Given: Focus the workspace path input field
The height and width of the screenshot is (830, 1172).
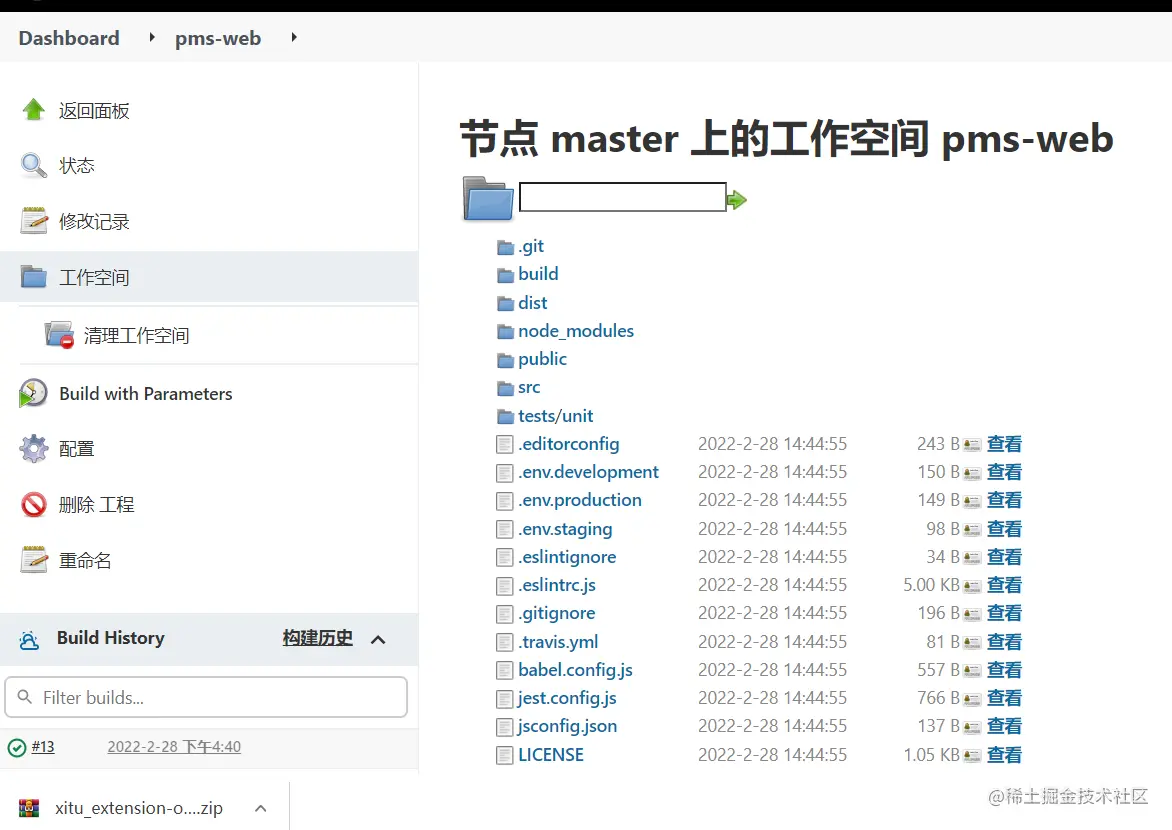Looking at the screenshot, I should [x=623, y=197].
